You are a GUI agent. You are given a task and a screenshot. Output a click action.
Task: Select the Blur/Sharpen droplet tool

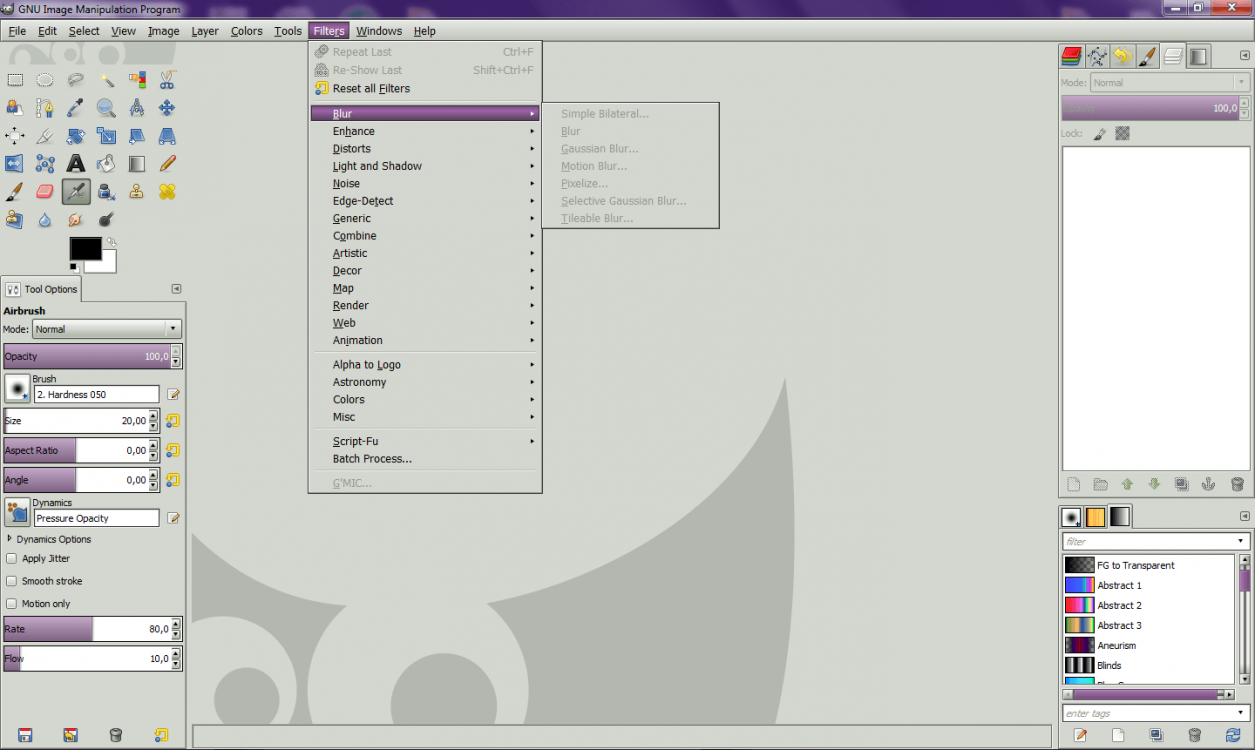[x=45, y=219]
